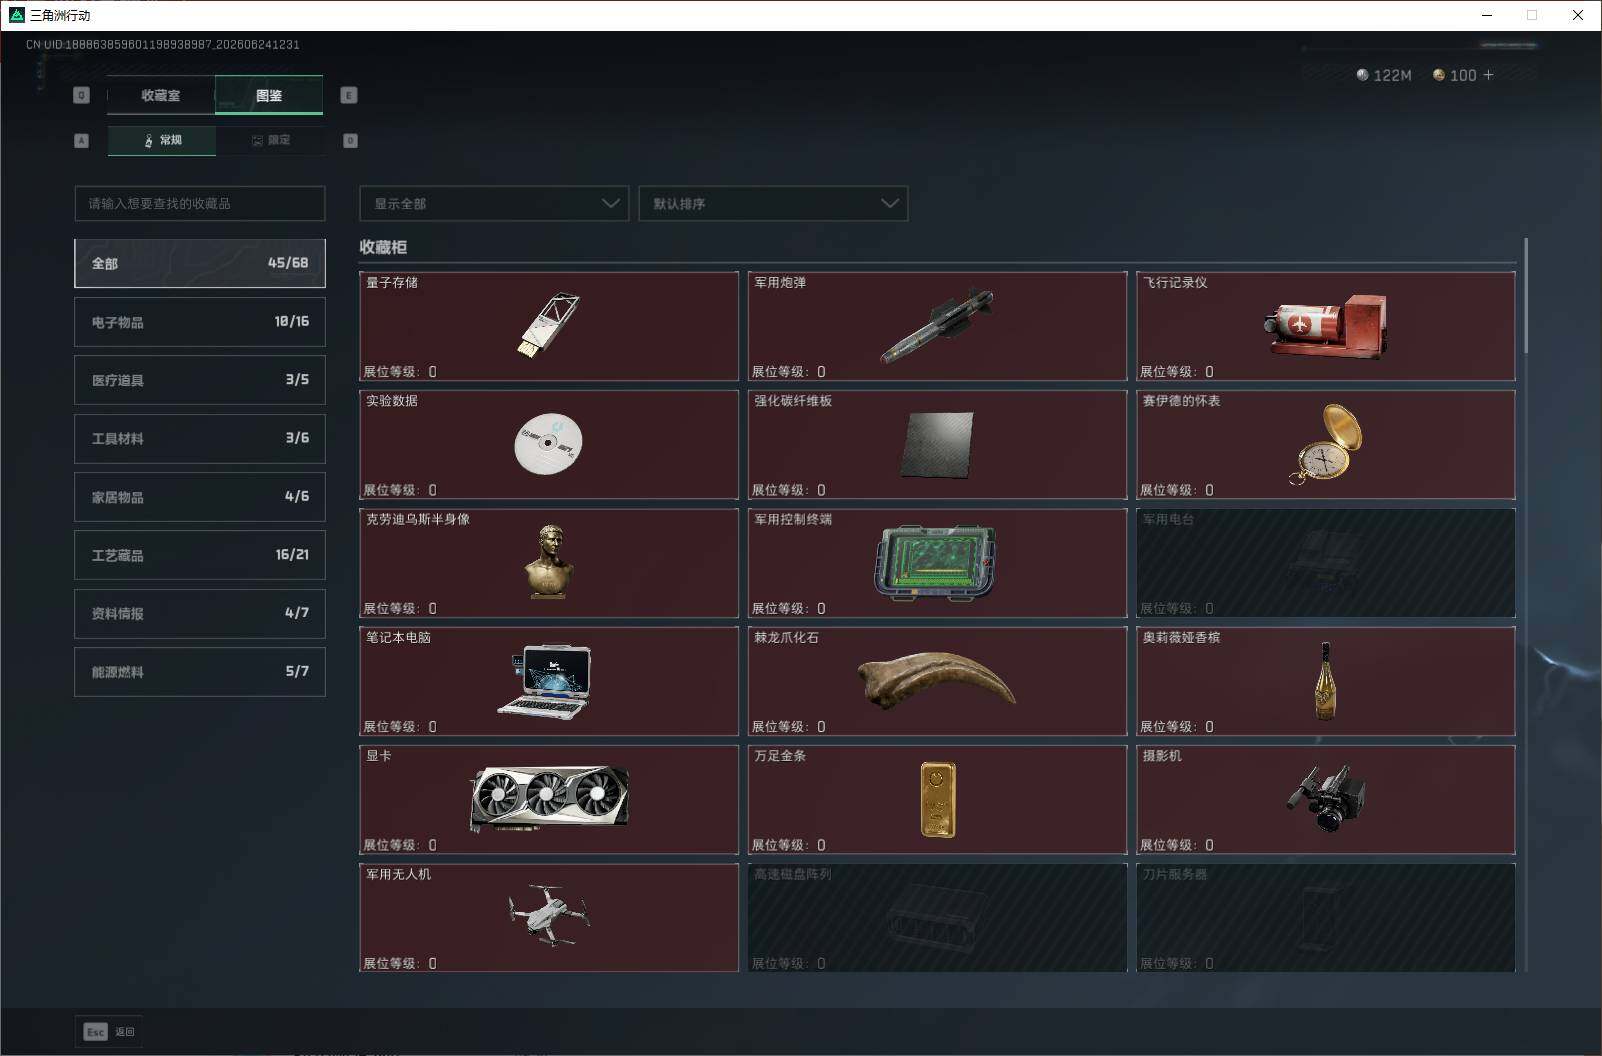
Task: Select the 棘龙爪化石 claw fossil icon
Action: coord(937,680)
